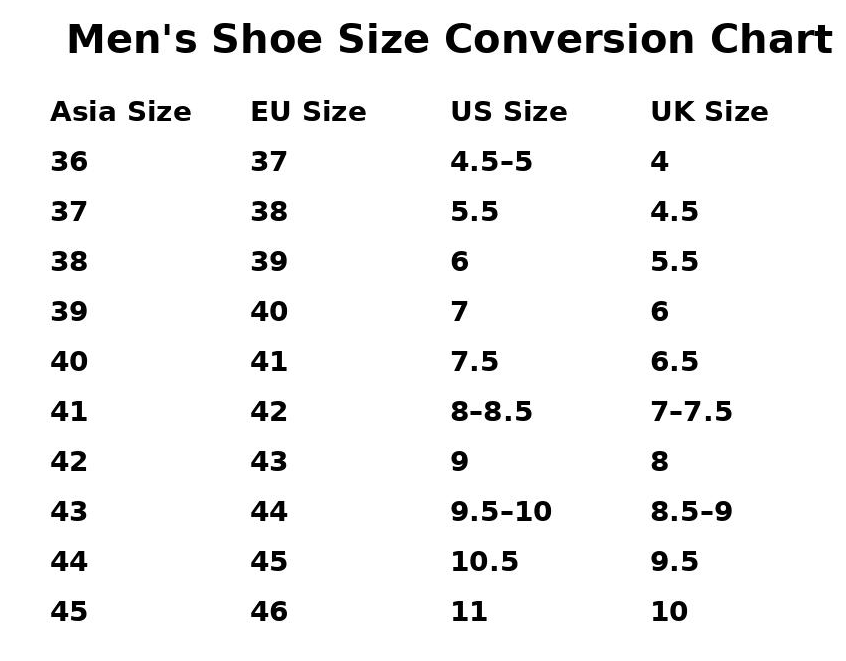Click the UK size 5.5 cell
The width and height of the screenshot is (846, 661).
pyautogui.click(x=674, y=262)
